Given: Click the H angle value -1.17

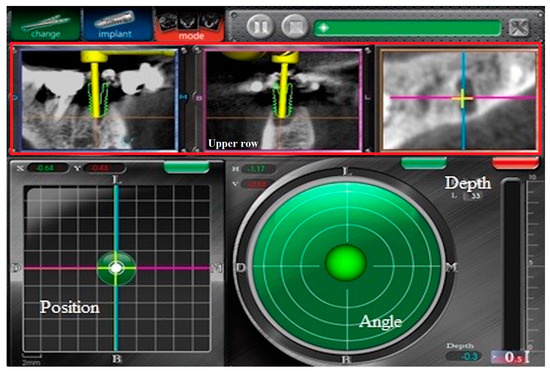Looking at the screenshot, I should tap(258, 169).
